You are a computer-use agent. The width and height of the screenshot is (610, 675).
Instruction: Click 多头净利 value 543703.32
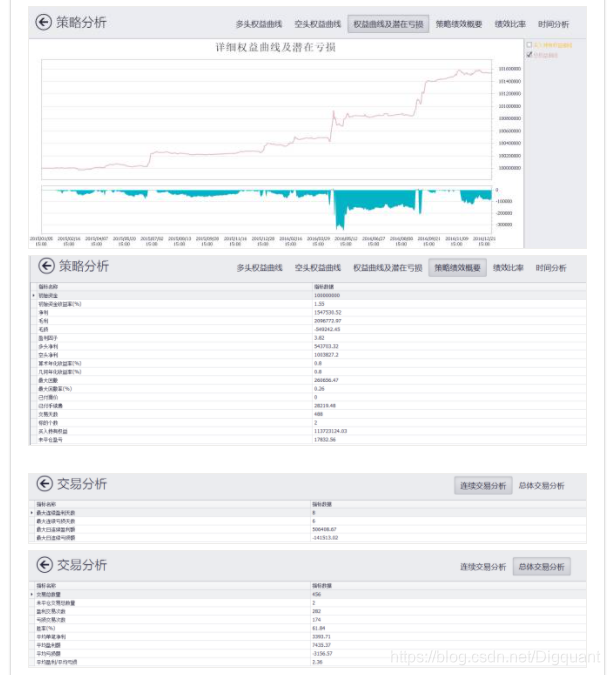(x=326, y=346)
